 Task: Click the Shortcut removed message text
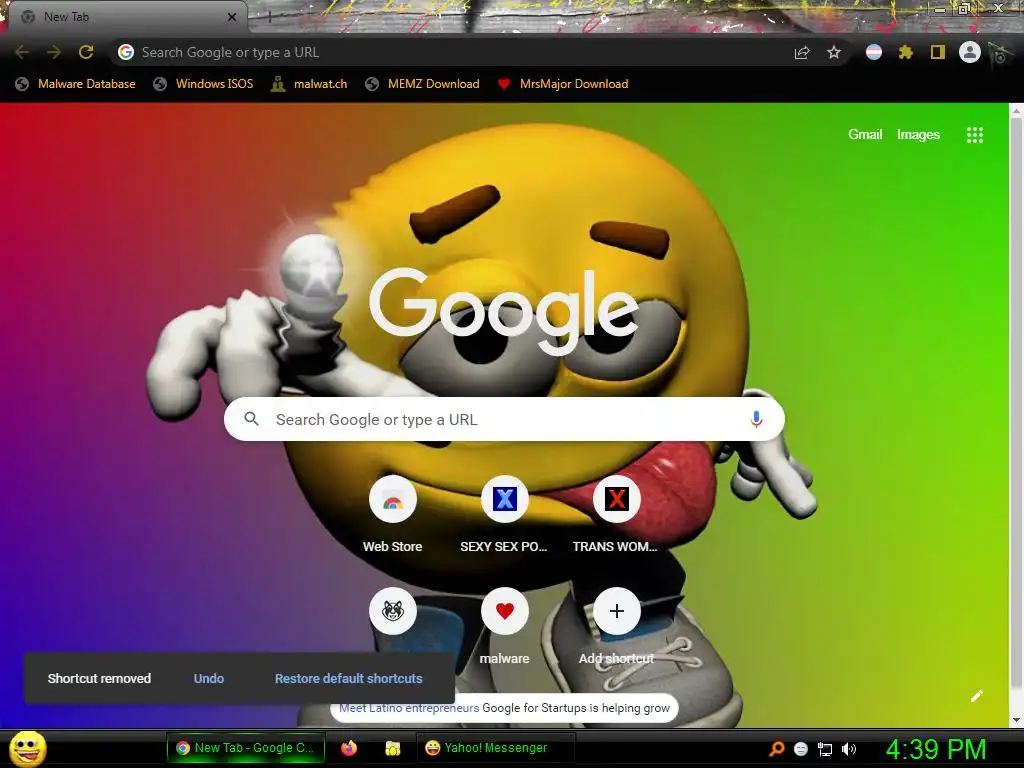[x=99, y=679]
